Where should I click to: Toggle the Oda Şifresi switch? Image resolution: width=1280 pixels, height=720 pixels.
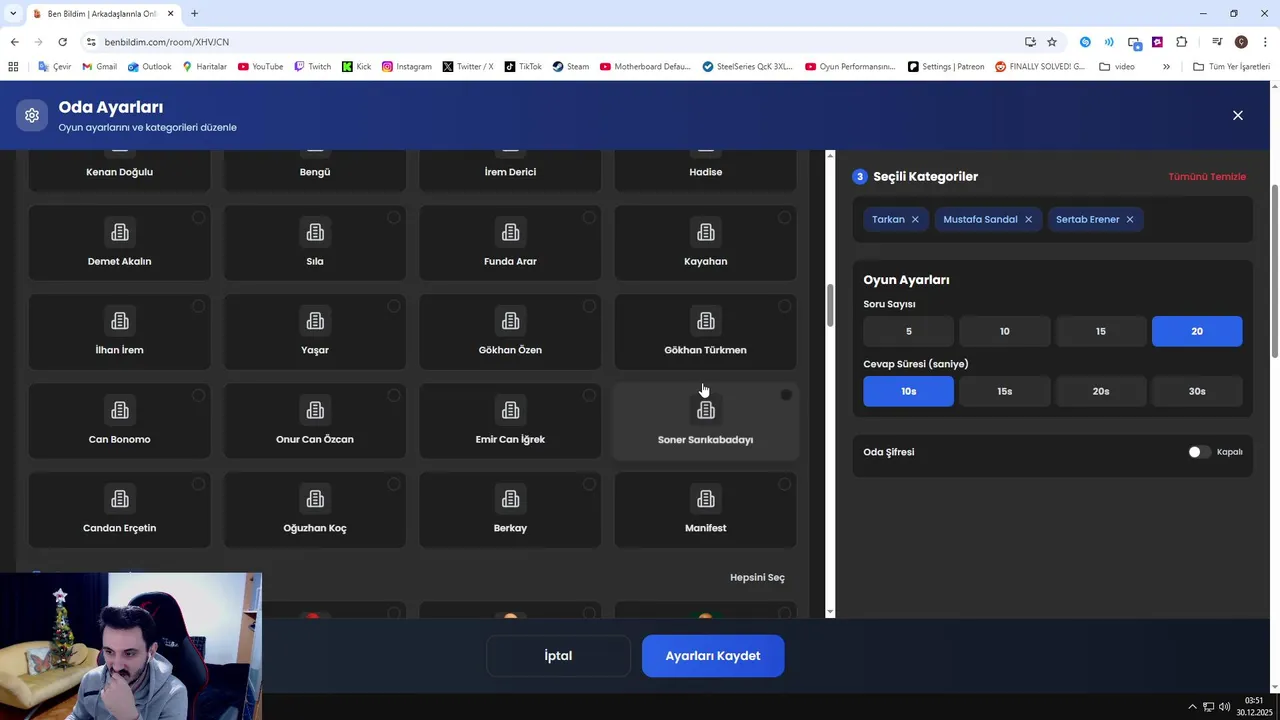click(x=1199, y=452)
